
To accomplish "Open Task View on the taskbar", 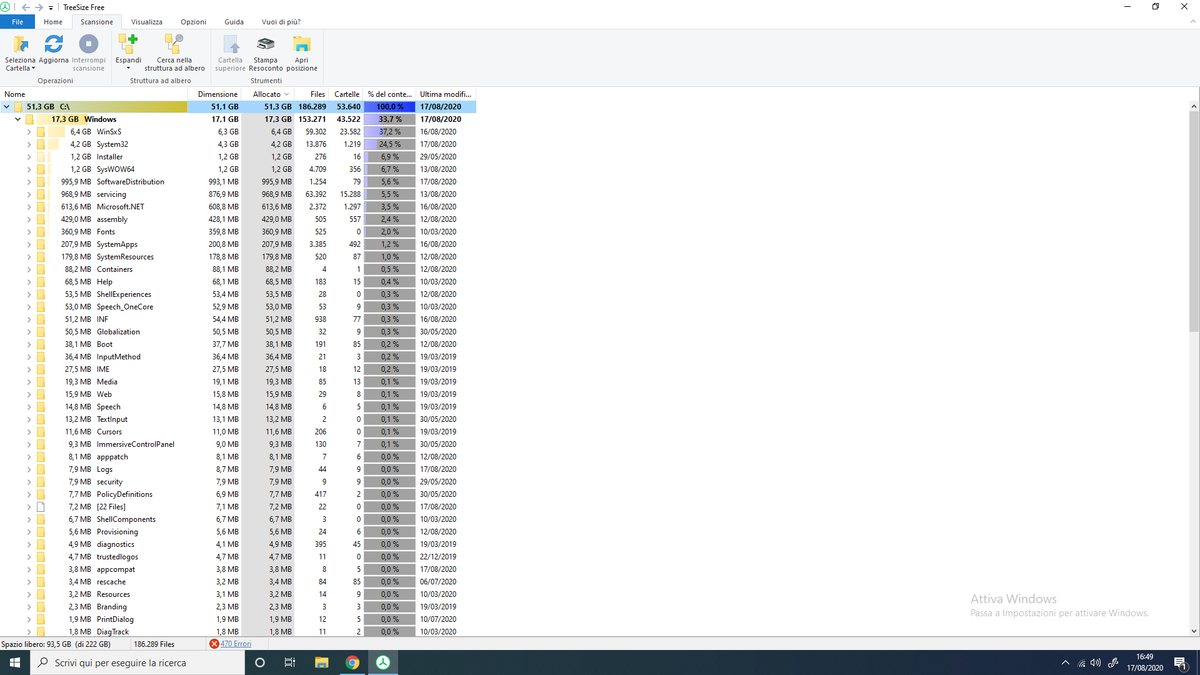I will [290, 662].
